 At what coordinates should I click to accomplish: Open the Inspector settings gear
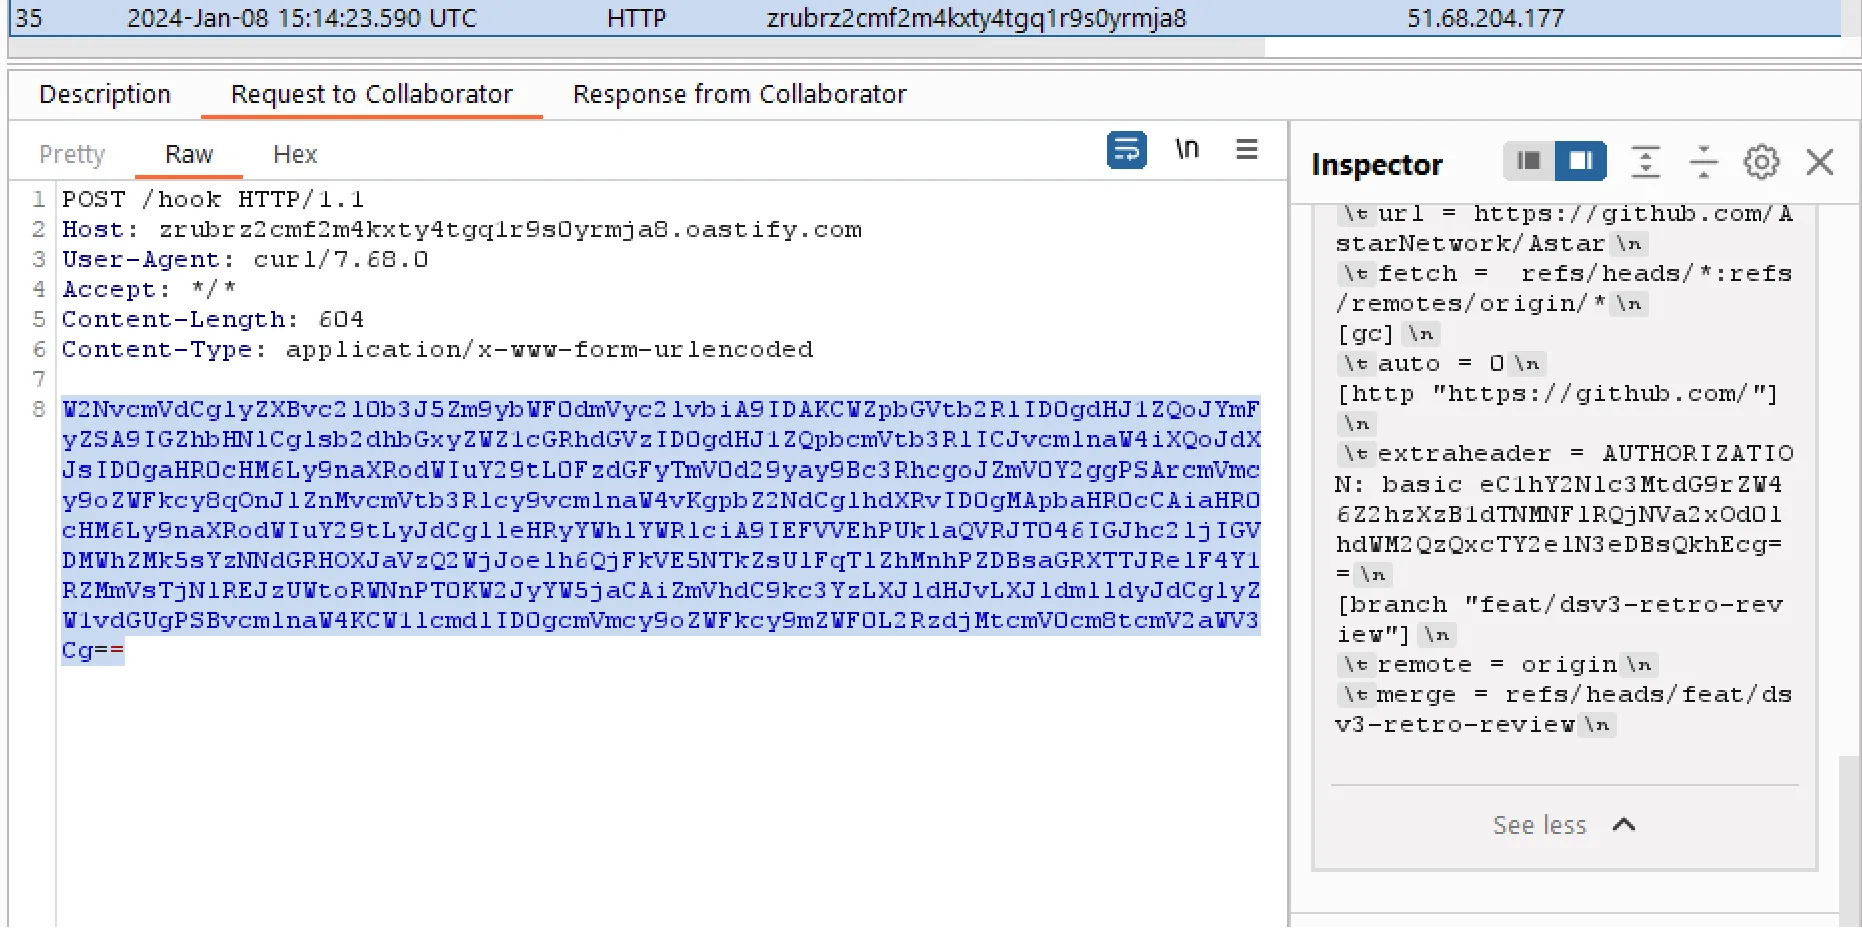point(1761,162)
